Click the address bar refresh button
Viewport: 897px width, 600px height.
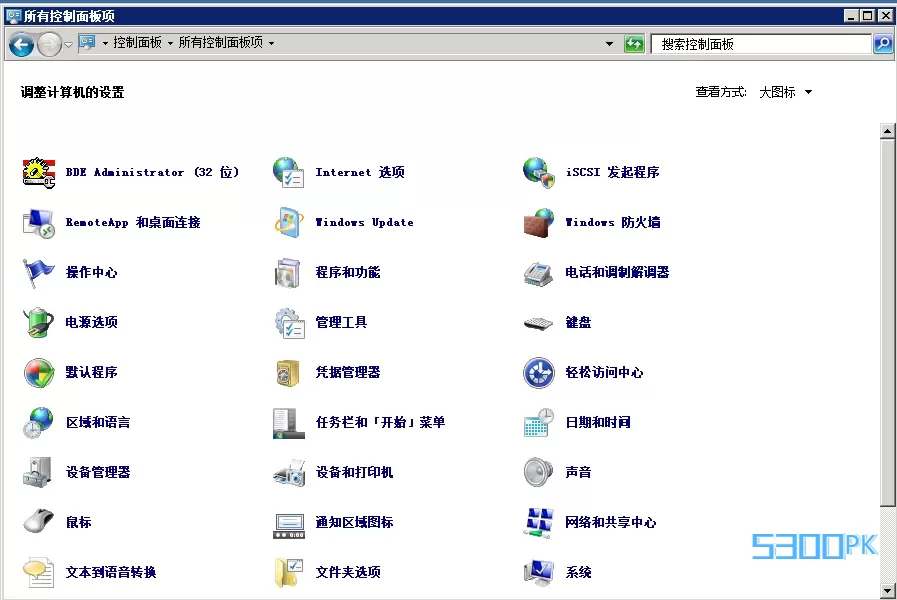[634, 43]
